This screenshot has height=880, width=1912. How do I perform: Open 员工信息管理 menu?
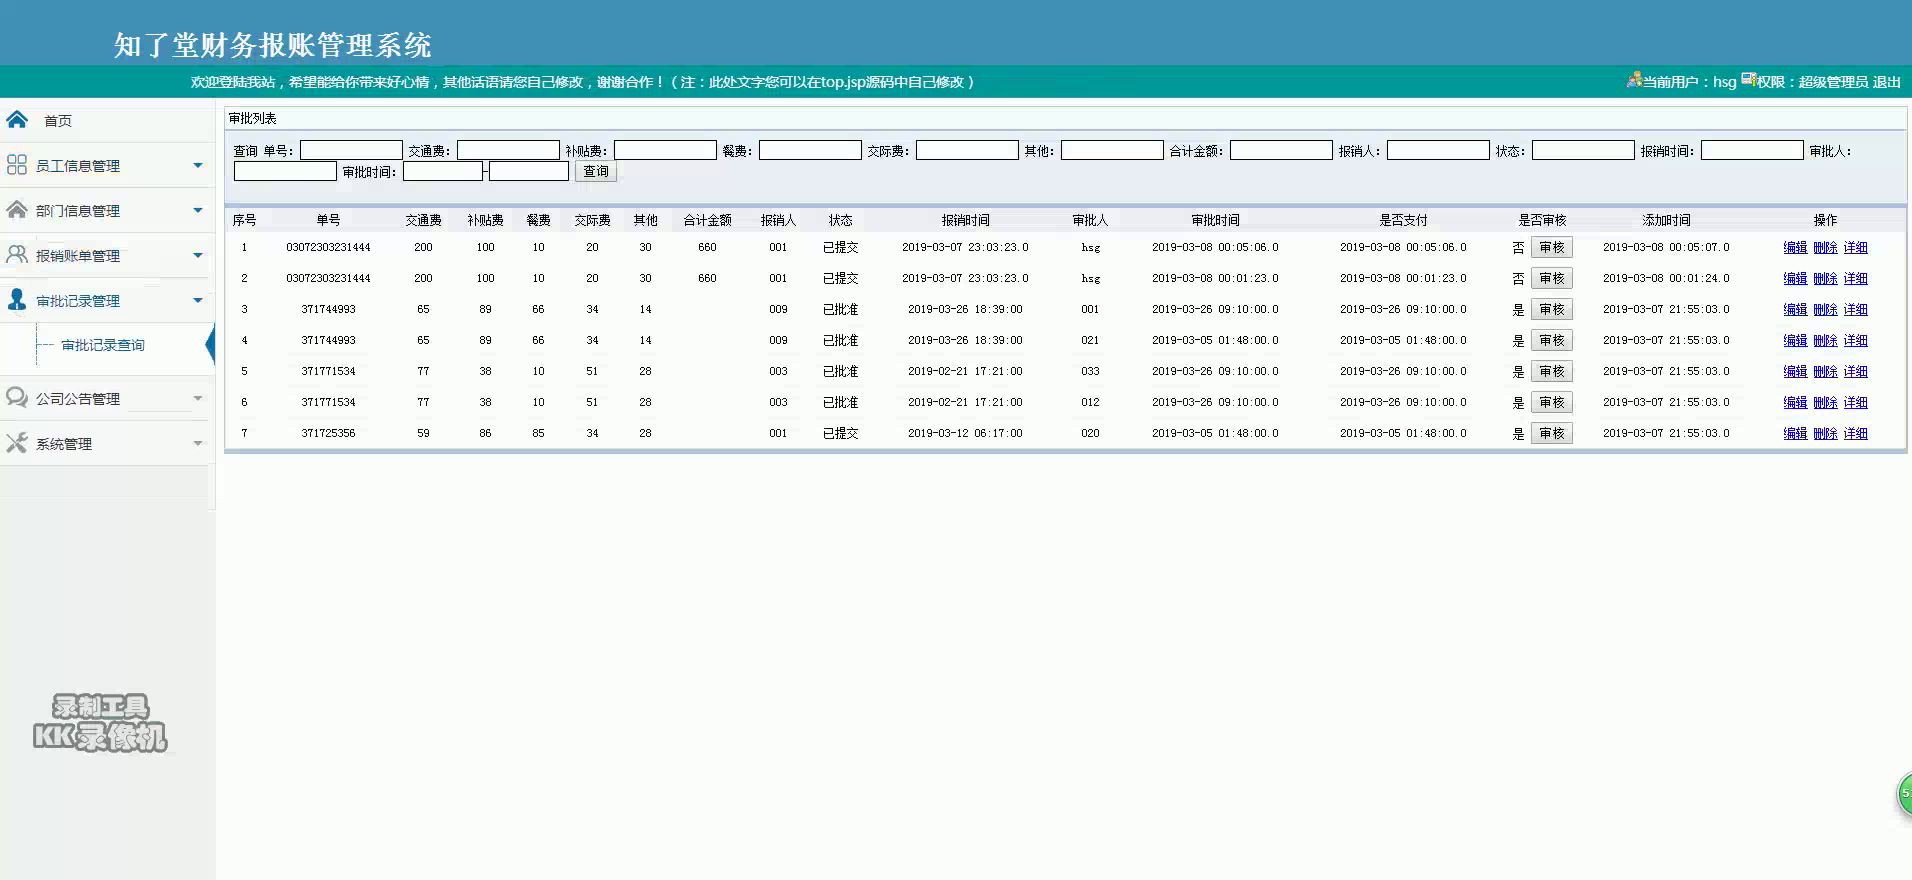coord(78,166)
